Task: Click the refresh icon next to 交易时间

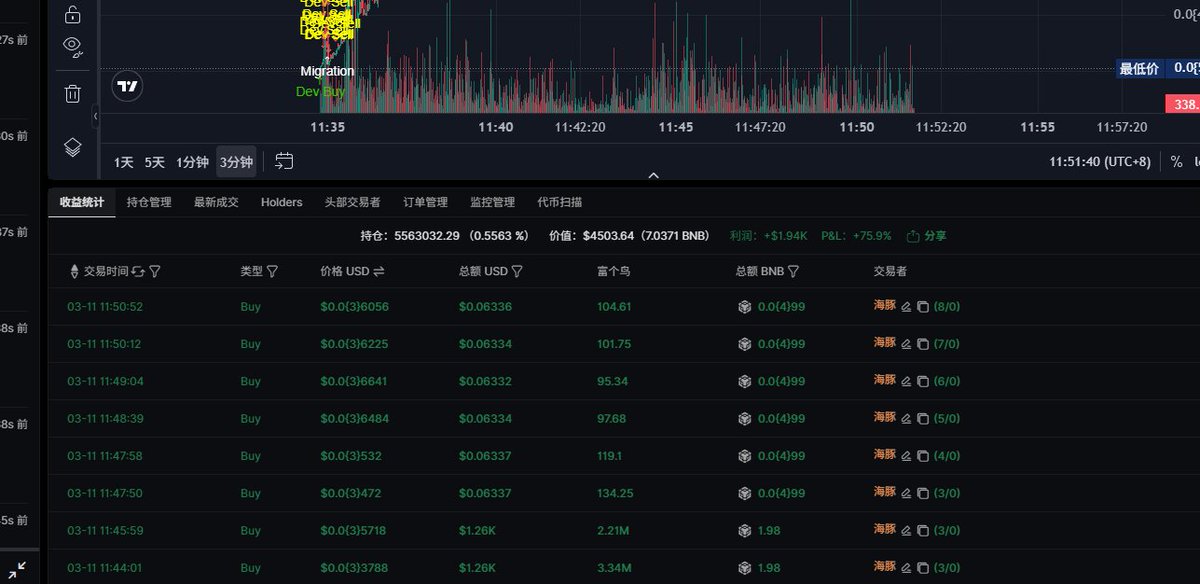Action: point(138,271)
